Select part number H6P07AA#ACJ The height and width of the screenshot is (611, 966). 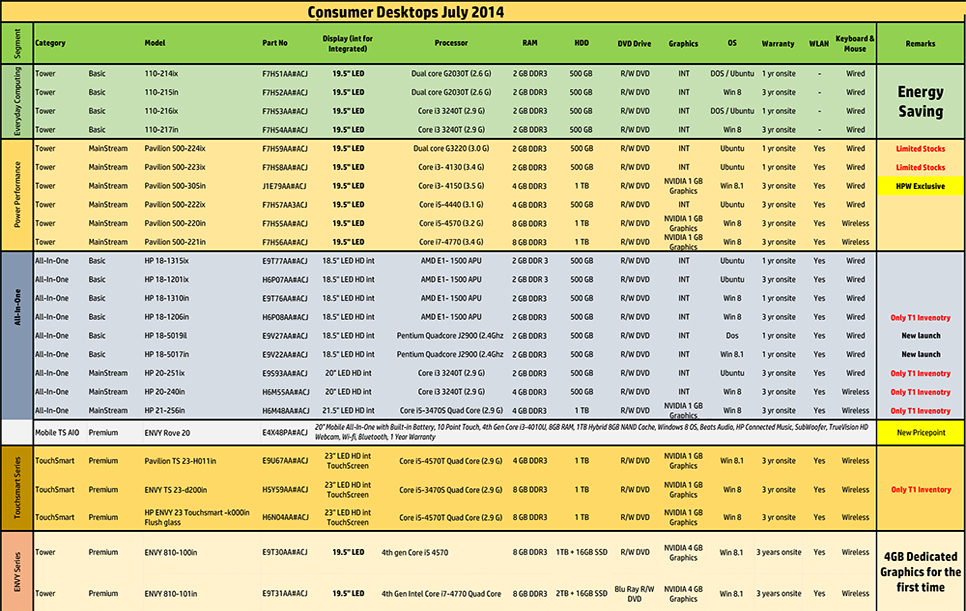click(285, 280)
